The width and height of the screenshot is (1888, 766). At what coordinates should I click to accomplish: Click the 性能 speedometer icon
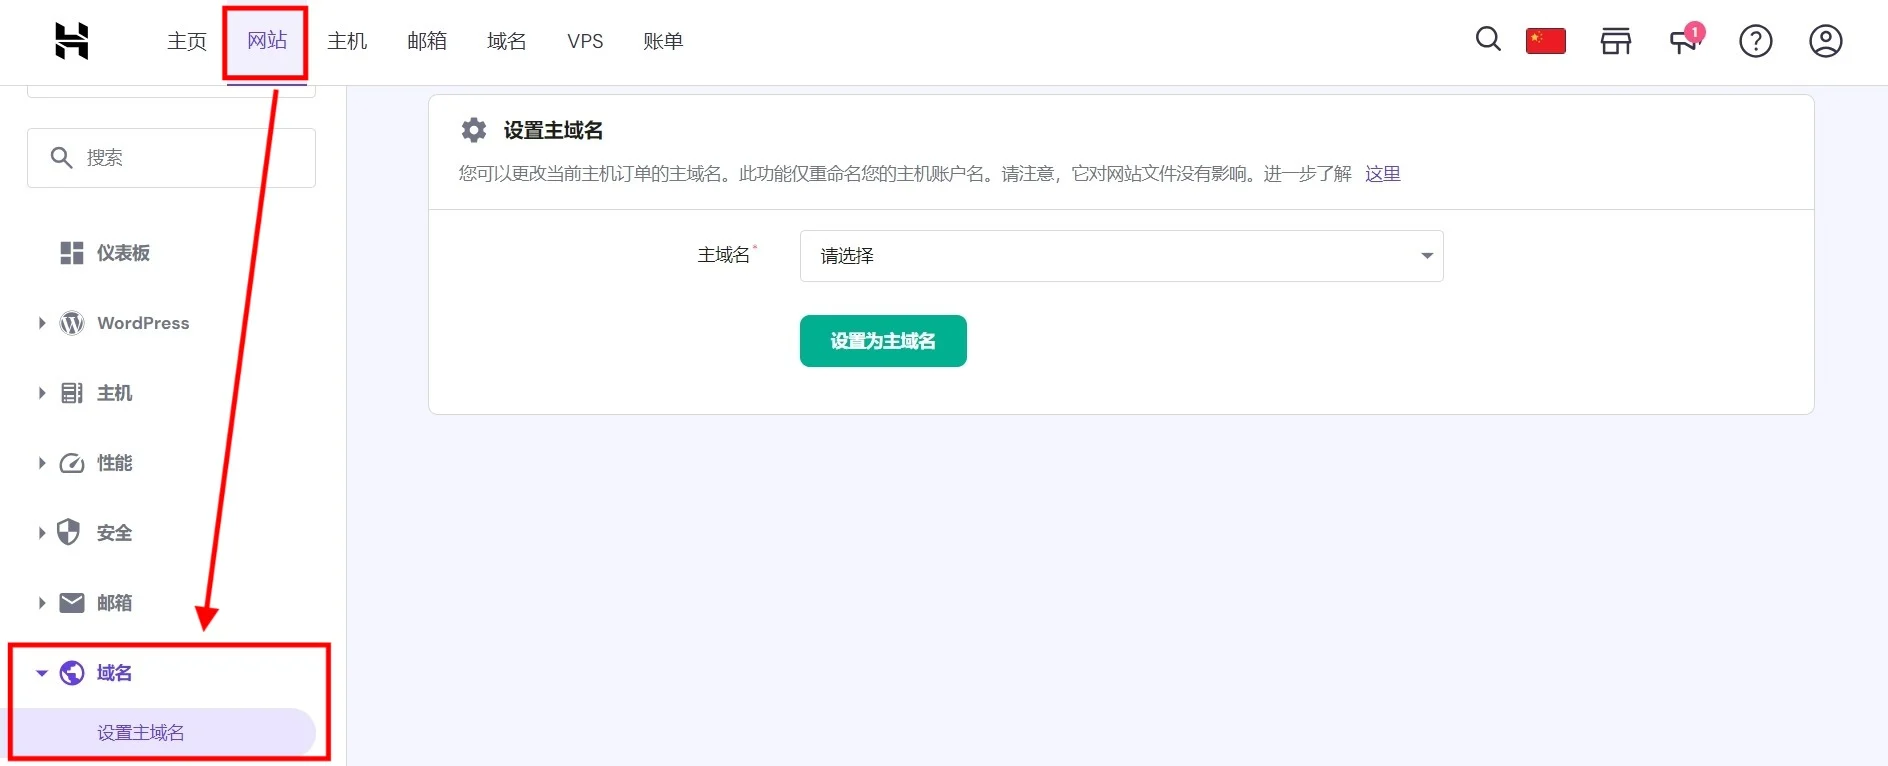coord(72,463)
